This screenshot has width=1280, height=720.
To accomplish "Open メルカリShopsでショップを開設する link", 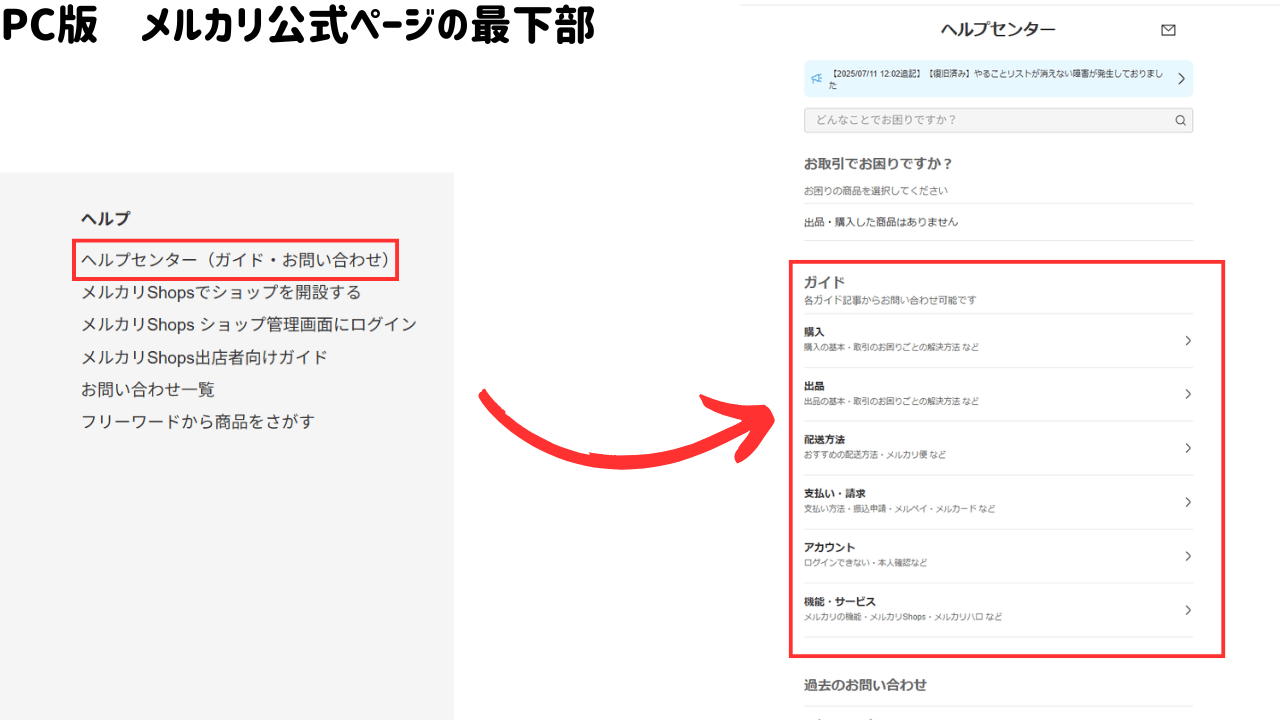I will 221,292.
